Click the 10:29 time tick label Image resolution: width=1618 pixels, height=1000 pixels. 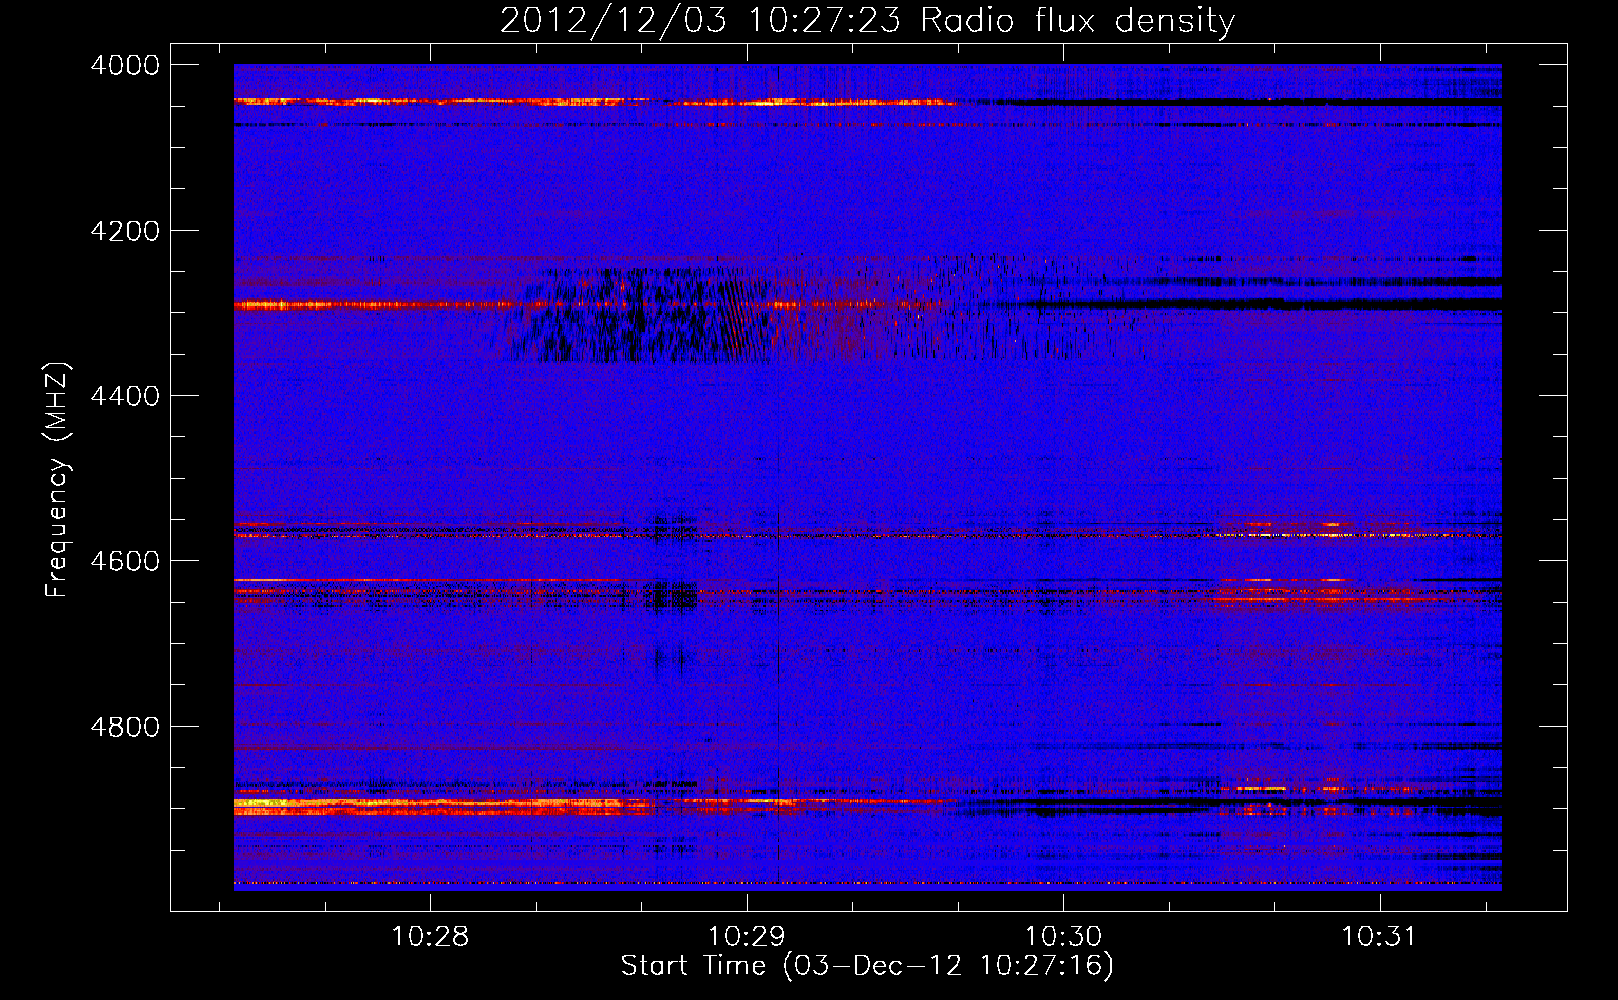746,937
